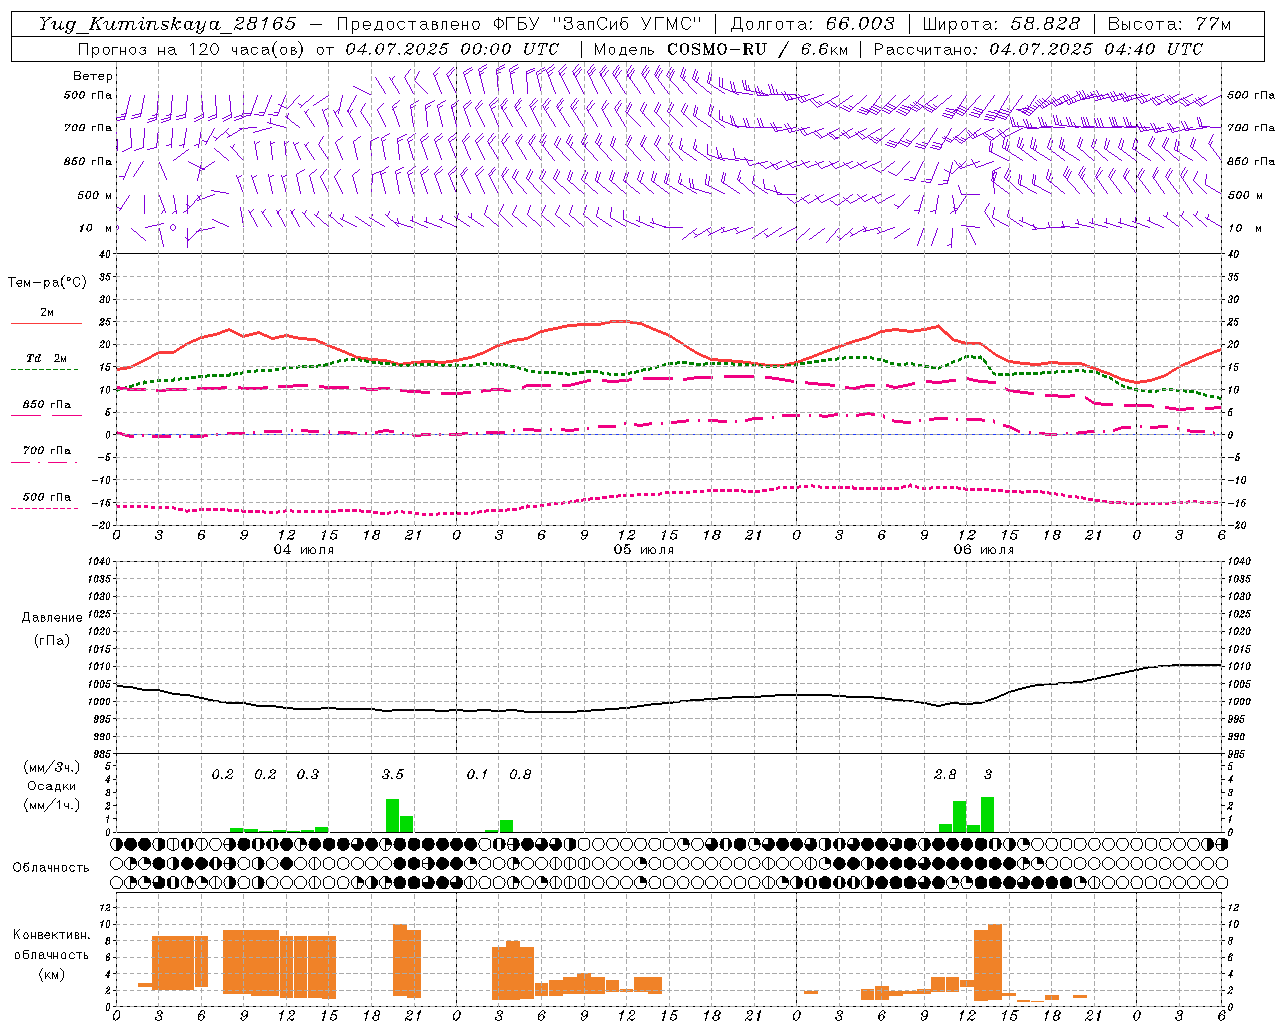Click the longitude value Долгота: 66.003

[x=813, y=24]
